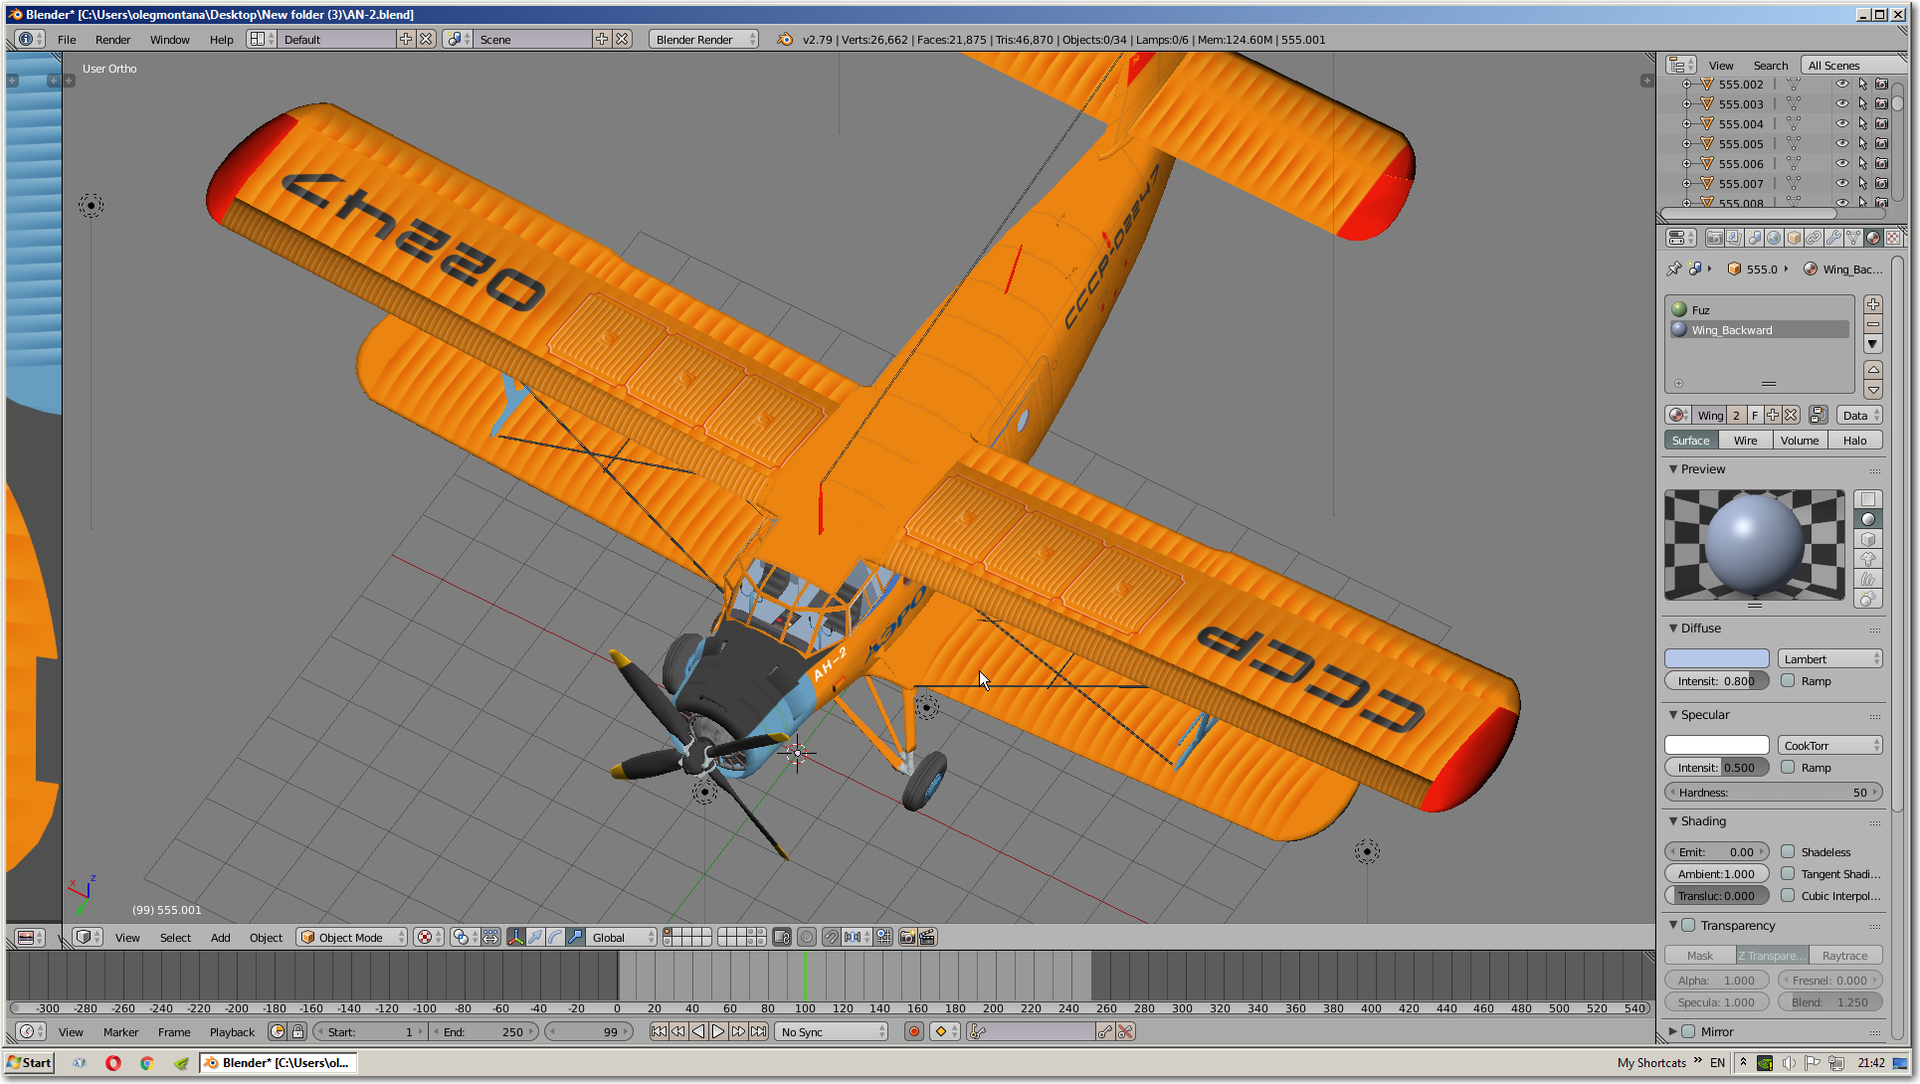This screenshot has width=1920, height=1084.
Task: Move material slot up in list
Action: click(x=1873, y=370)
